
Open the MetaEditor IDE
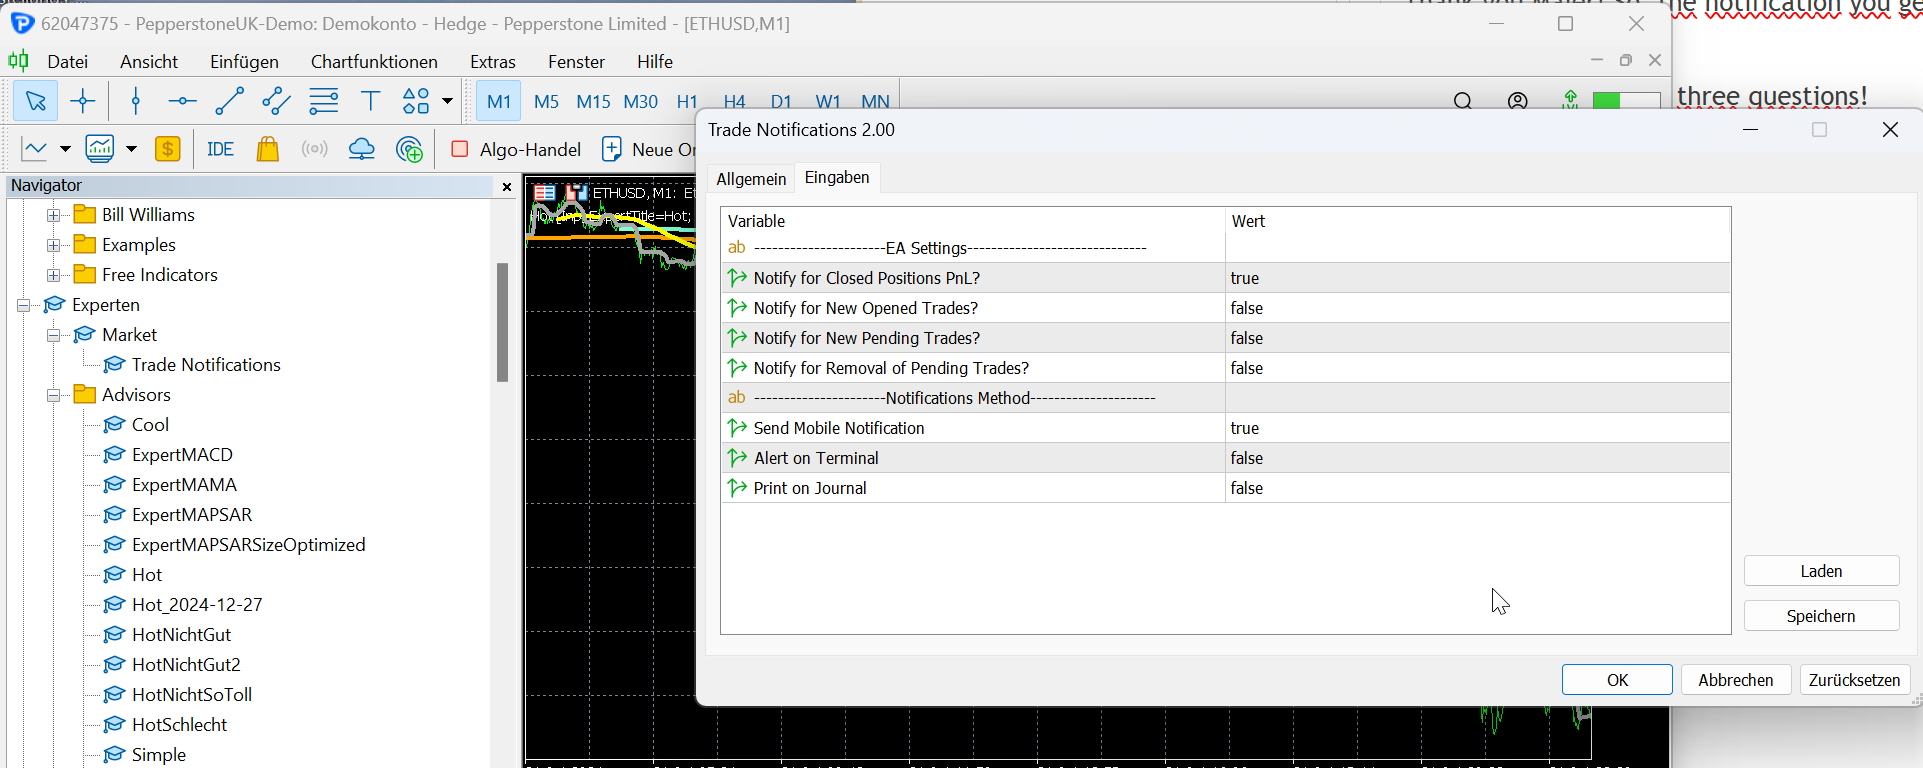point(220,149)
